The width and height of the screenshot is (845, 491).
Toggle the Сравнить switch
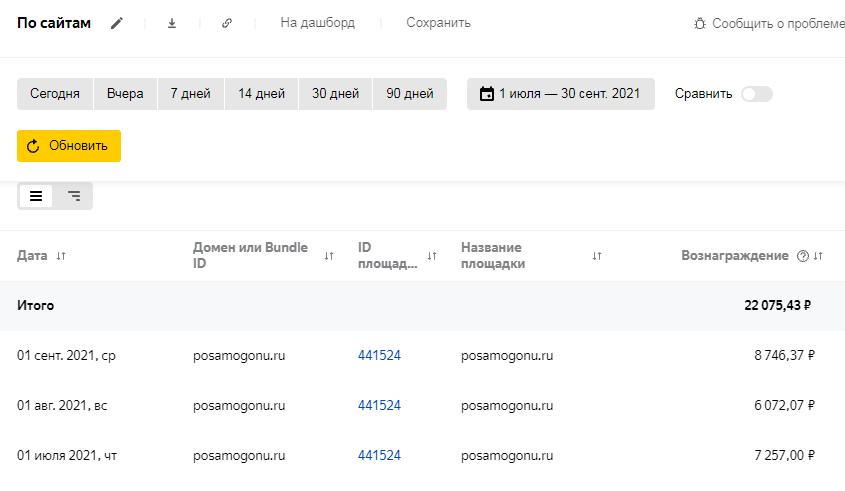[756, 94]
